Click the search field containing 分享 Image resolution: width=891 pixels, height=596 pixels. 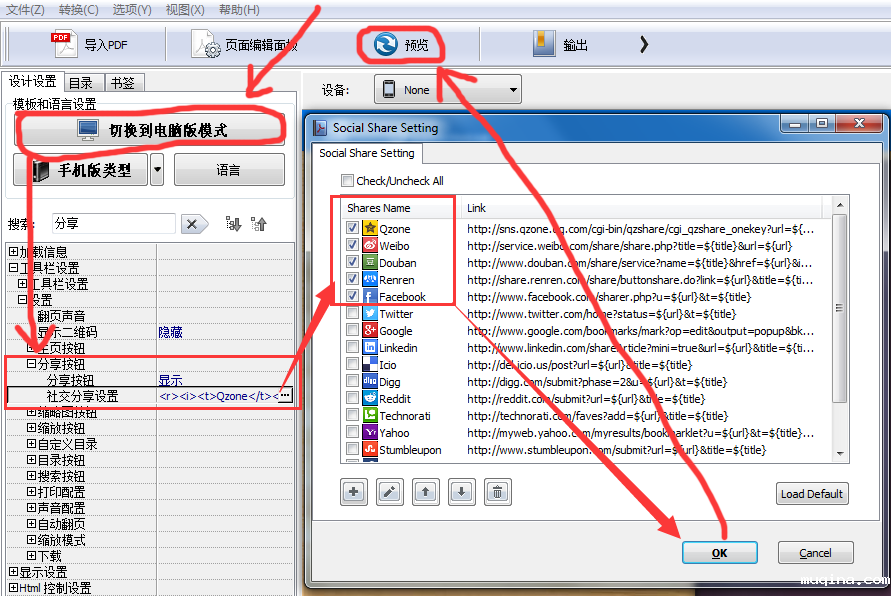113,224
